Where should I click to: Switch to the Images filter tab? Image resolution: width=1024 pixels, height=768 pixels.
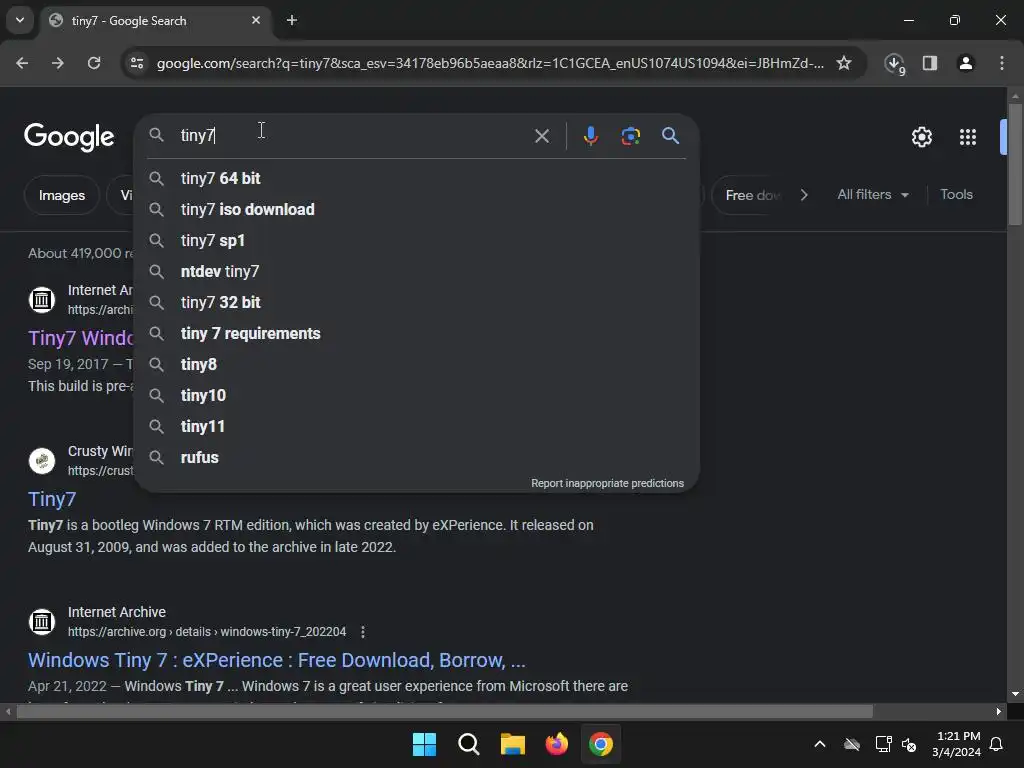pos(61,195)
